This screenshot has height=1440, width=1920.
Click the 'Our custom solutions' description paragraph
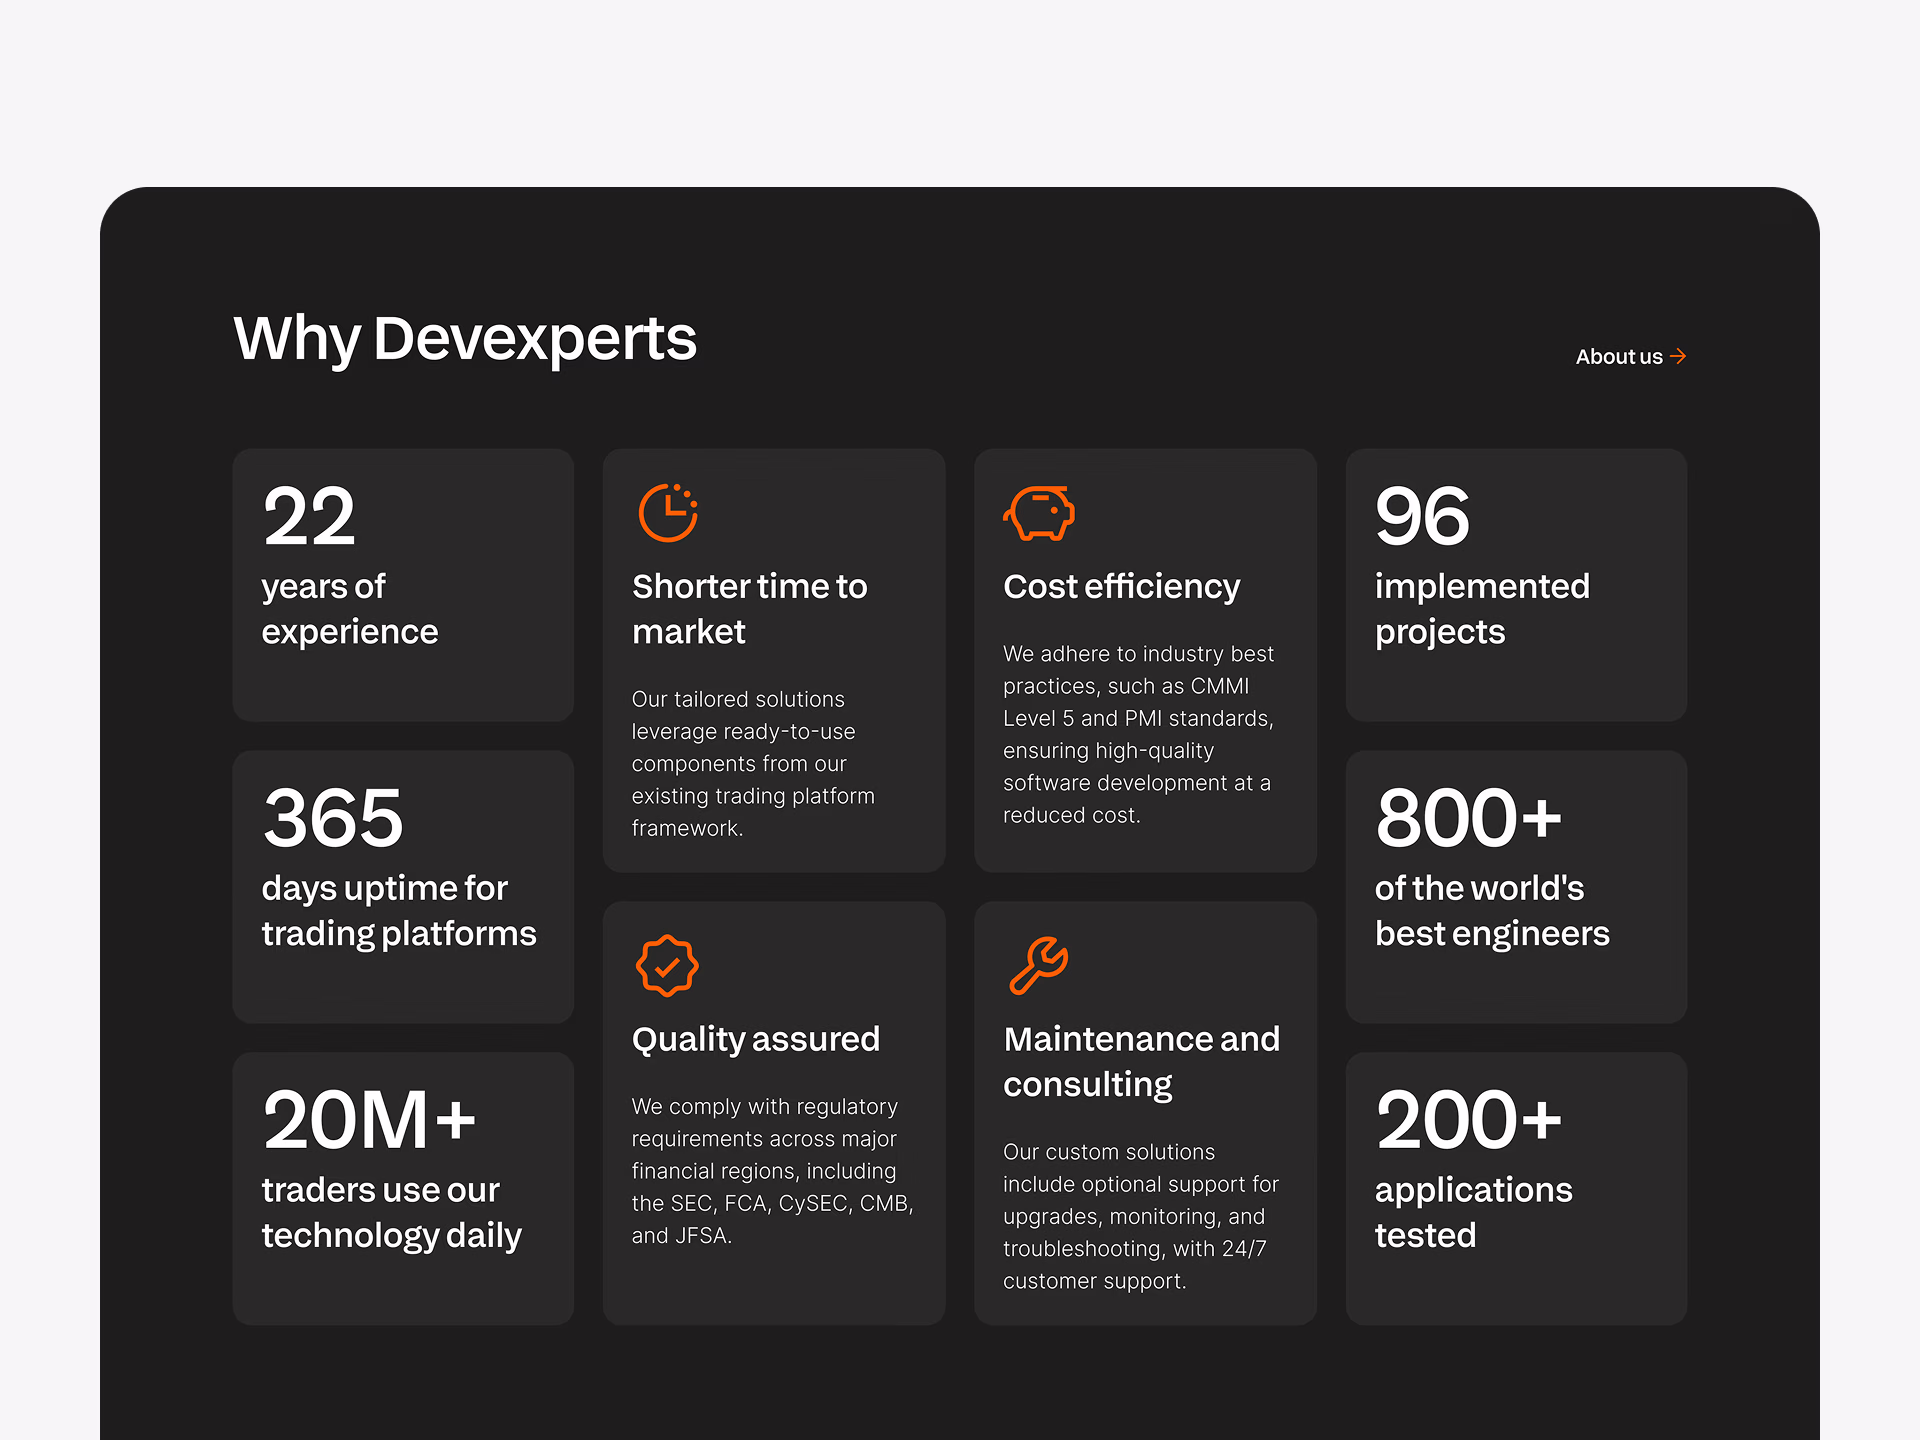[1141, 1217]
